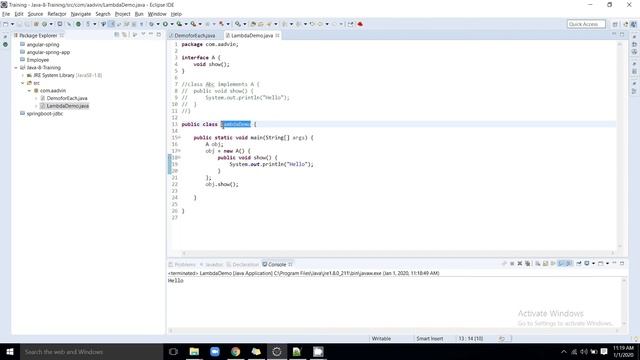Collapse the Java-8-Training project
The image size is (640, 360).
16,68
